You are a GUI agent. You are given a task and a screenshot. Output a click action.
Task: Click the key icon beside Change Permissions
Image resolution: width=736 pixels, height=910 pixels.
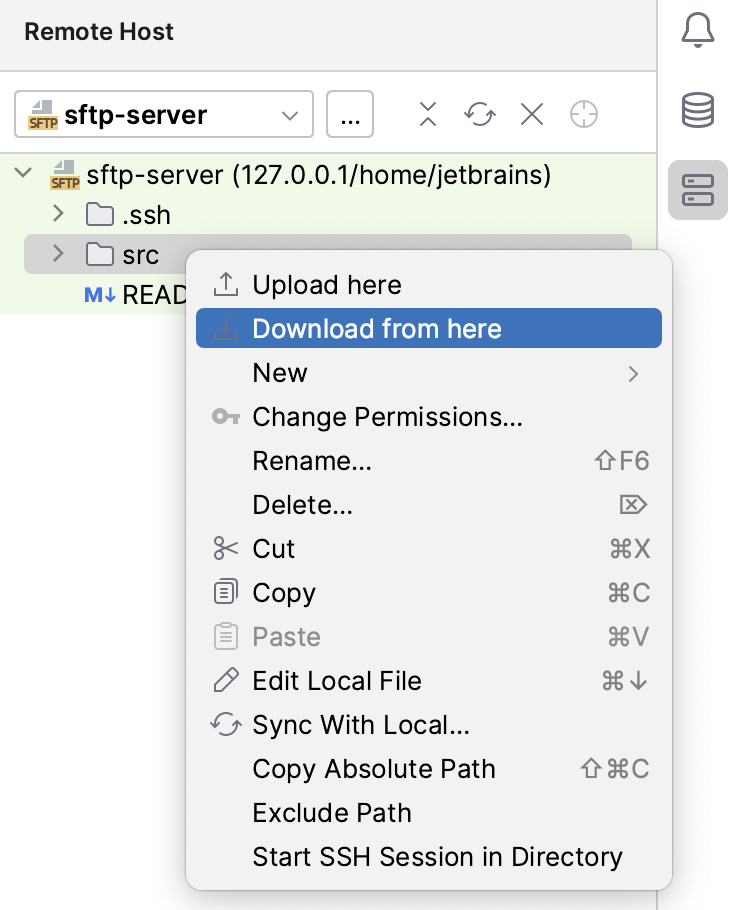pyautogui.click(x=226, y=416)
